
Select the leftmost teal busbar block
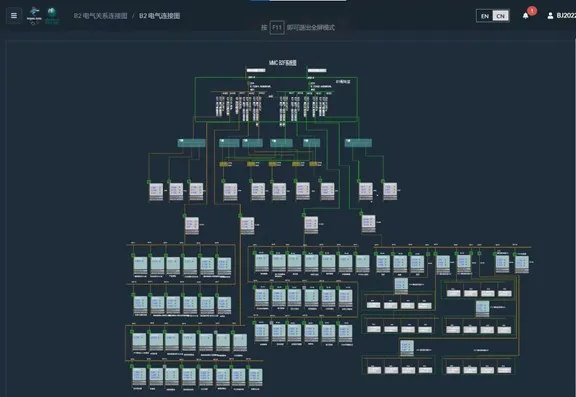coord(191,143)
